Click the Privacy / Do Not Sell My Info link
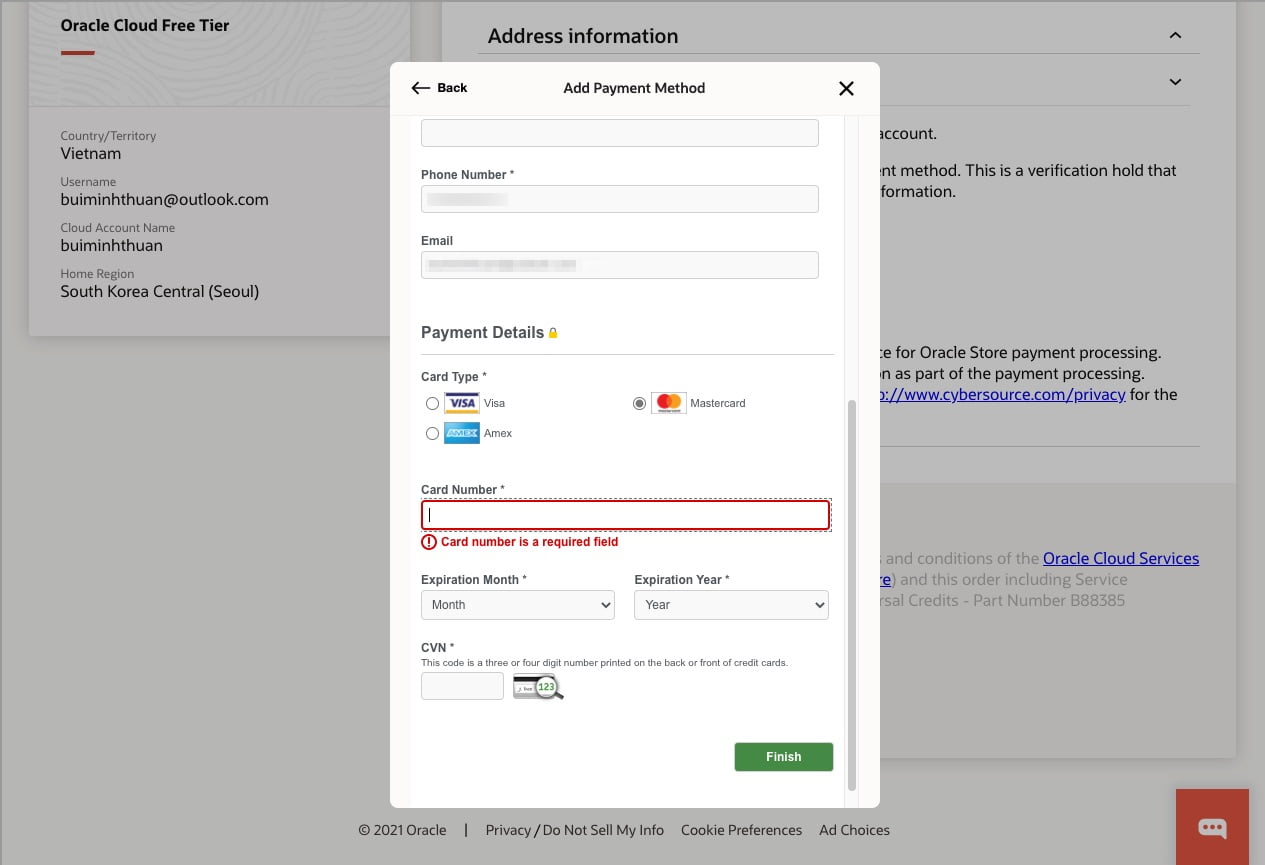Viewport: 1265px width, 865px height. (x=574, y=830)
